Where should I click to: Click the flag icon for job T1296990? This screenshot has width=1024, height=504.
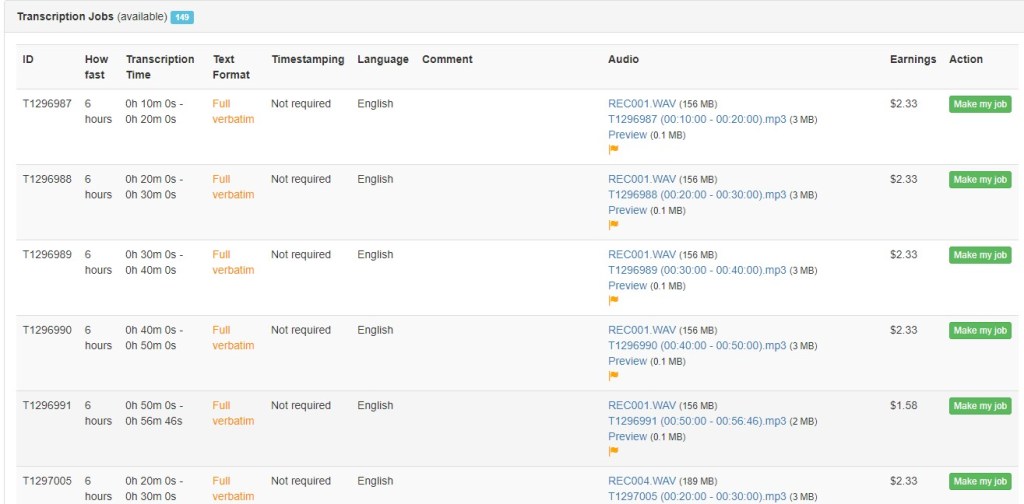point(613,375)
